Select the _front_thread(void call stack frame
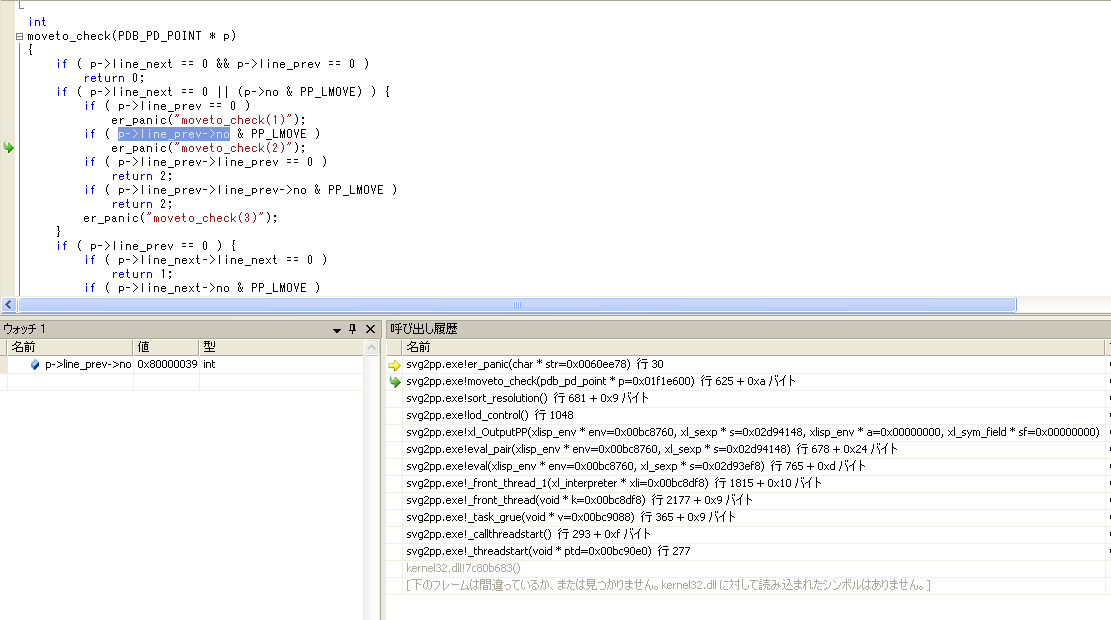 [579, 500]
